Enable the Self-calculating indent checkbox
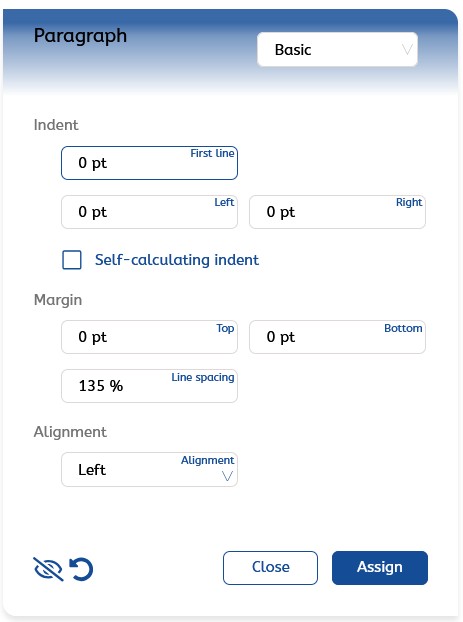The image size is (463, 622). coord(72,260)
